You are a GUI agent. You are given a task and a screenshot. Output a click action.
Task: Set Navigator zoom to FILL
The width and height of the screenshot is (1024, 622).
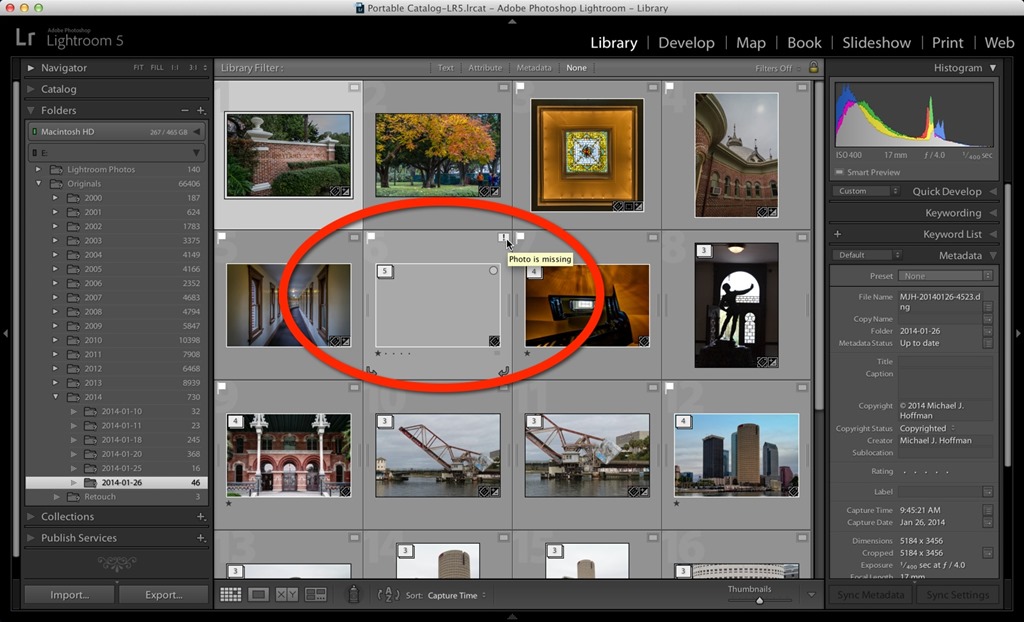click(157, 68)
